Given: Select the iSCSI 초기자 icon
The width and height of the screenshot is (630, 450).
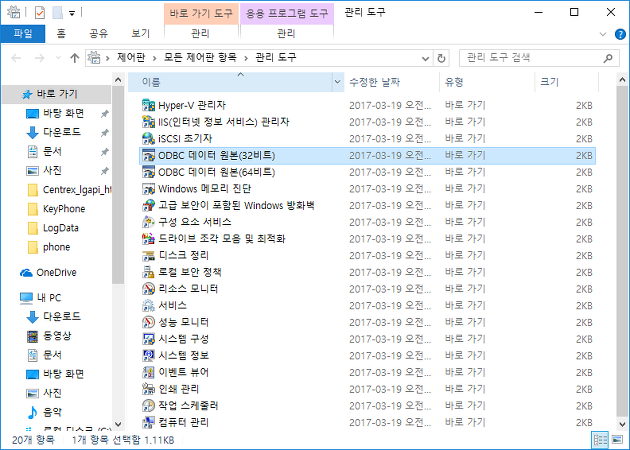Looking at the screenshot, I should [x=148, y=139].
